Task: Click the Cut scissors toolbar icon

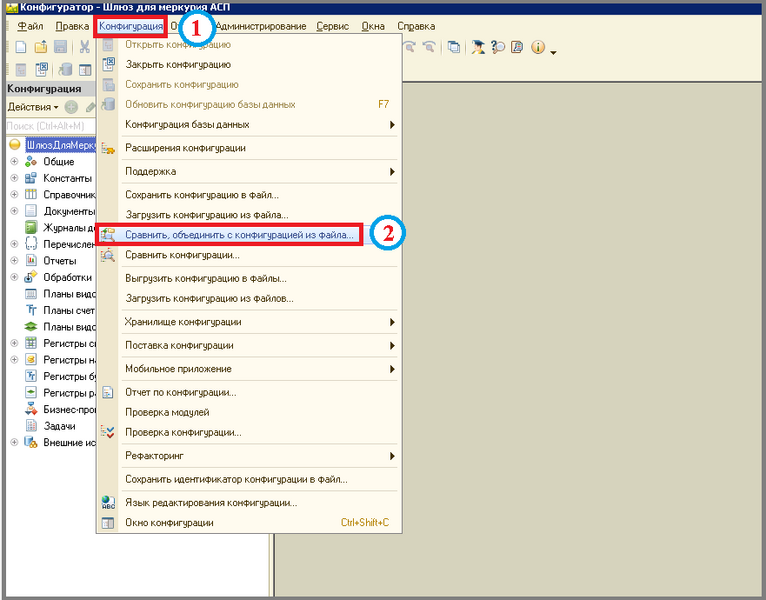Action: [85, 47]
